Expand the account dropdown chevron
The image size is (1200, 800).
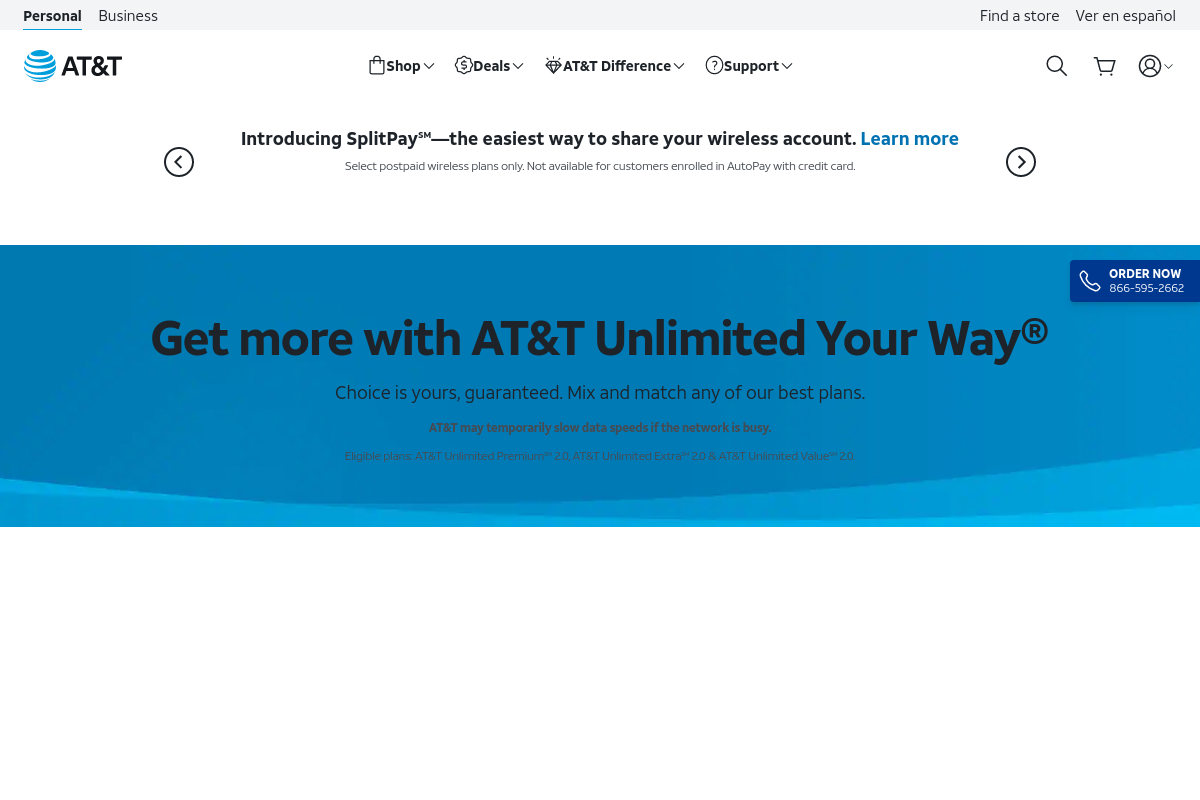[1169, 66]
